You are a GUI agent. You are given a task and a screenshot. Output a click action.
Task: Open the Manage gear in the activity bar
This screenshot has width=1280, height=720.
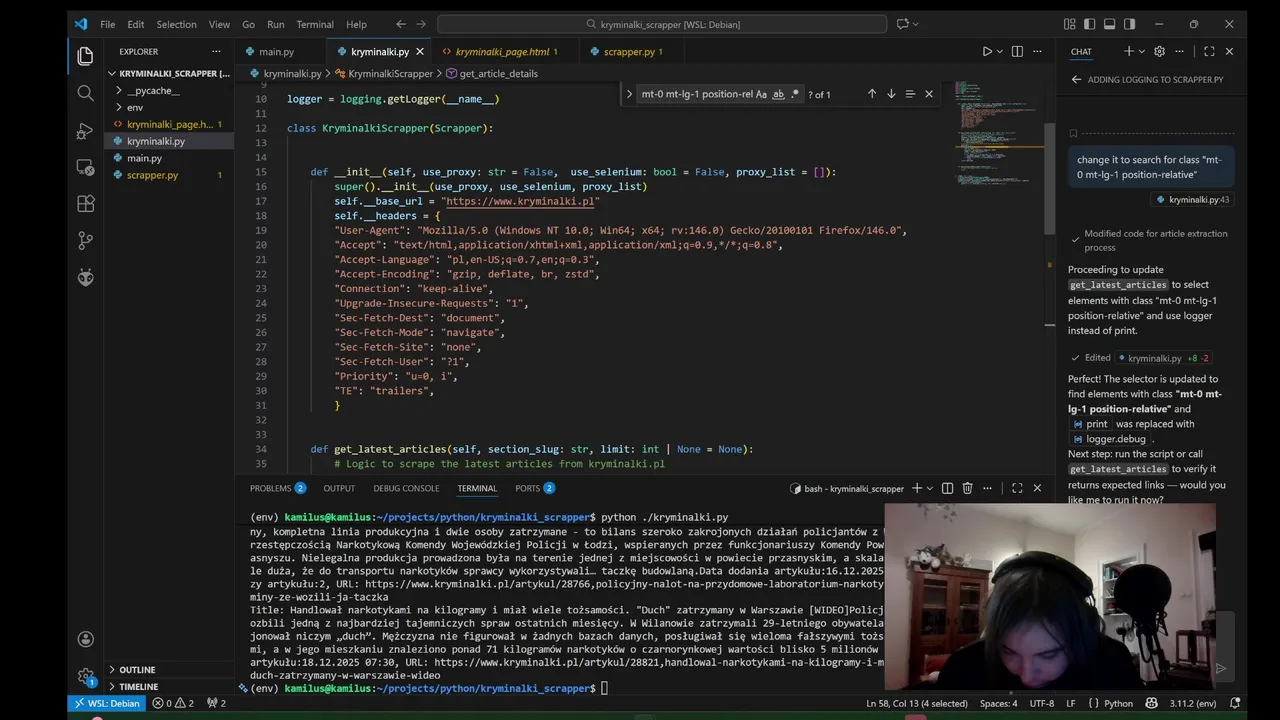click(x=85, y=677)
